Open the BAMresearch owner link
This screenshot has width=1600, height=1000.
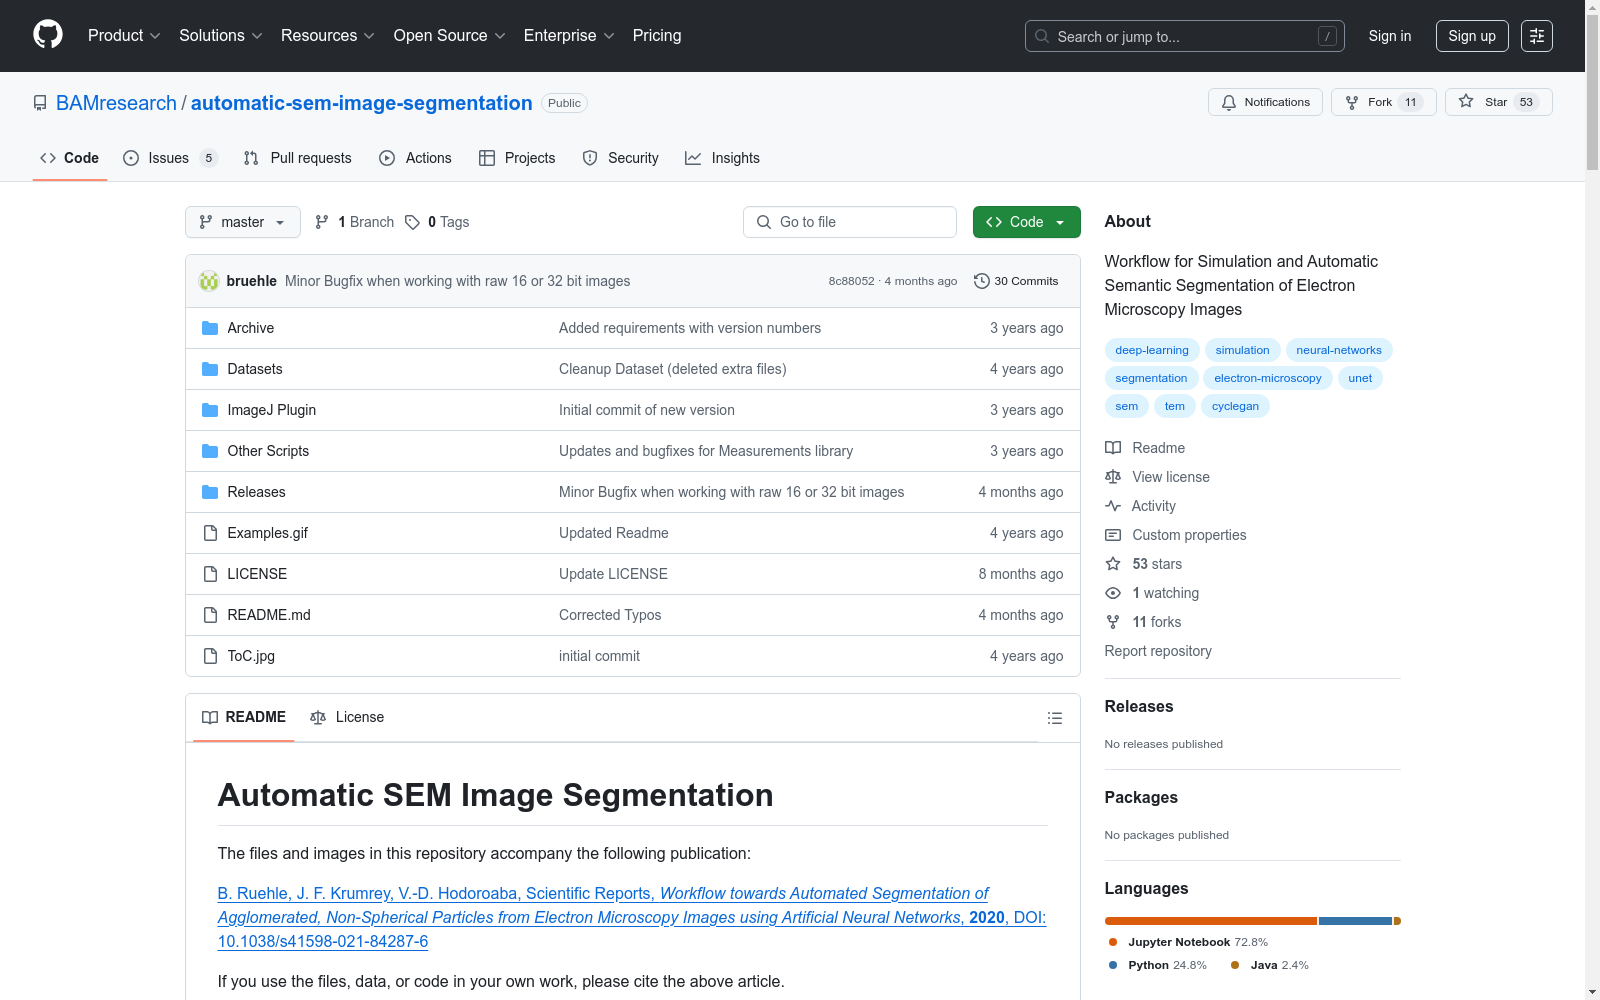[116, 103]
